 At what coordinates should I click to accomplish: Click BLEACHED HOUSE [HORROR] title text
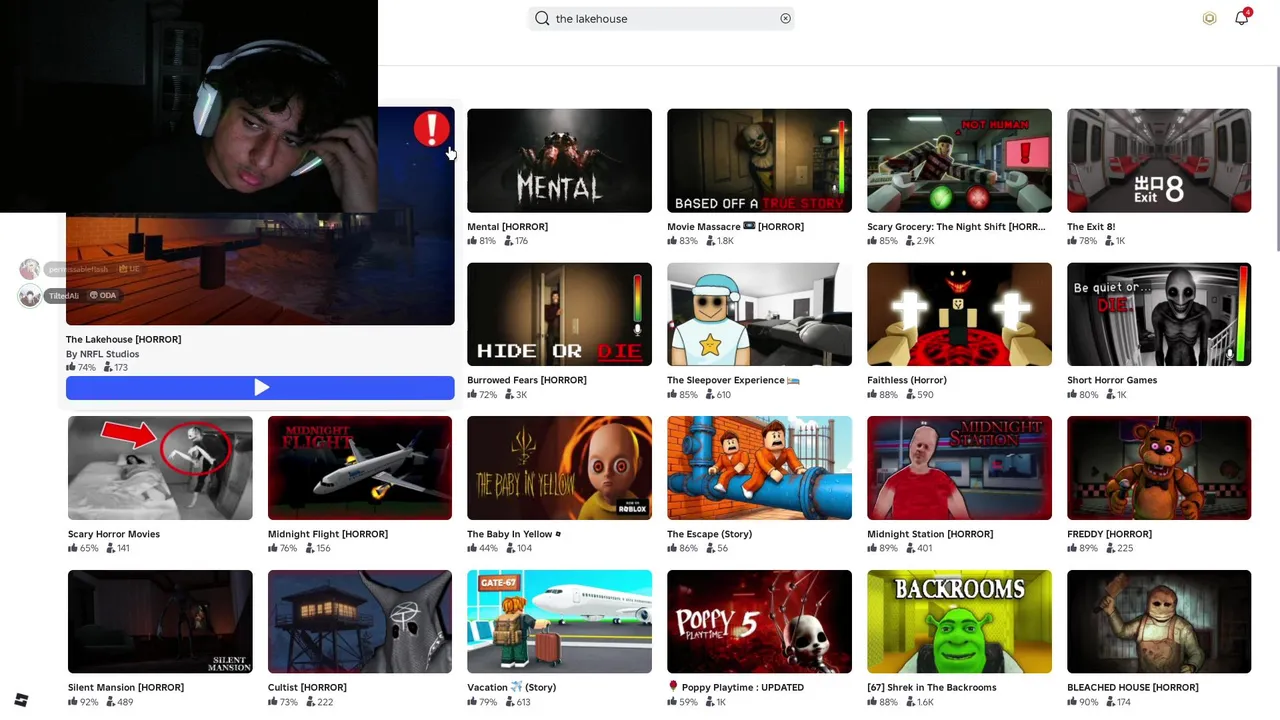[1132, 688]
